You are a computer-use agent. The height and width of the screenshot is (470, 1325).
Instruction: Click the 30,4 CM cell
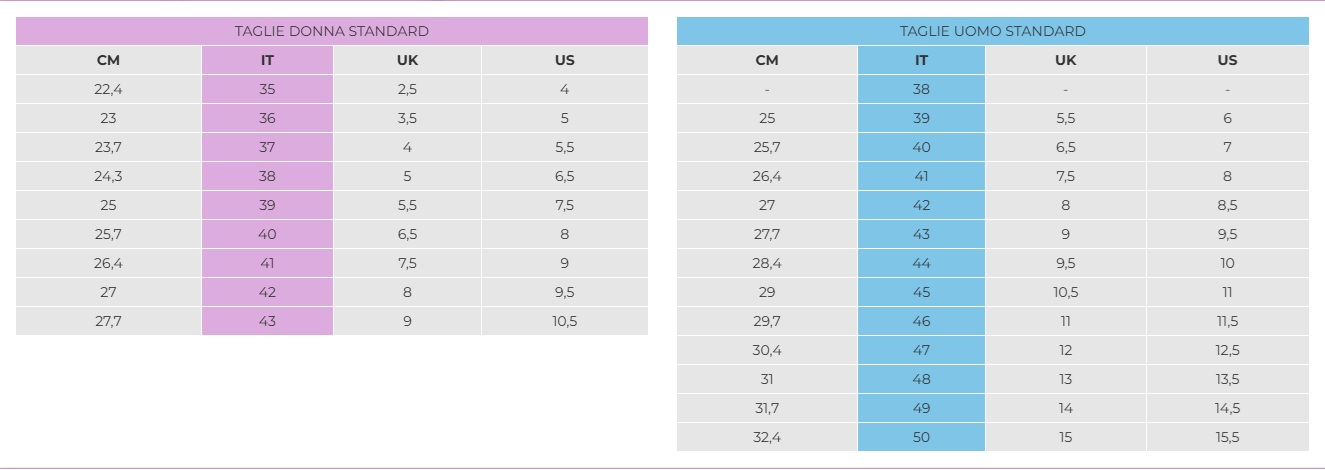pyautogui.click(x=766, y=350)
